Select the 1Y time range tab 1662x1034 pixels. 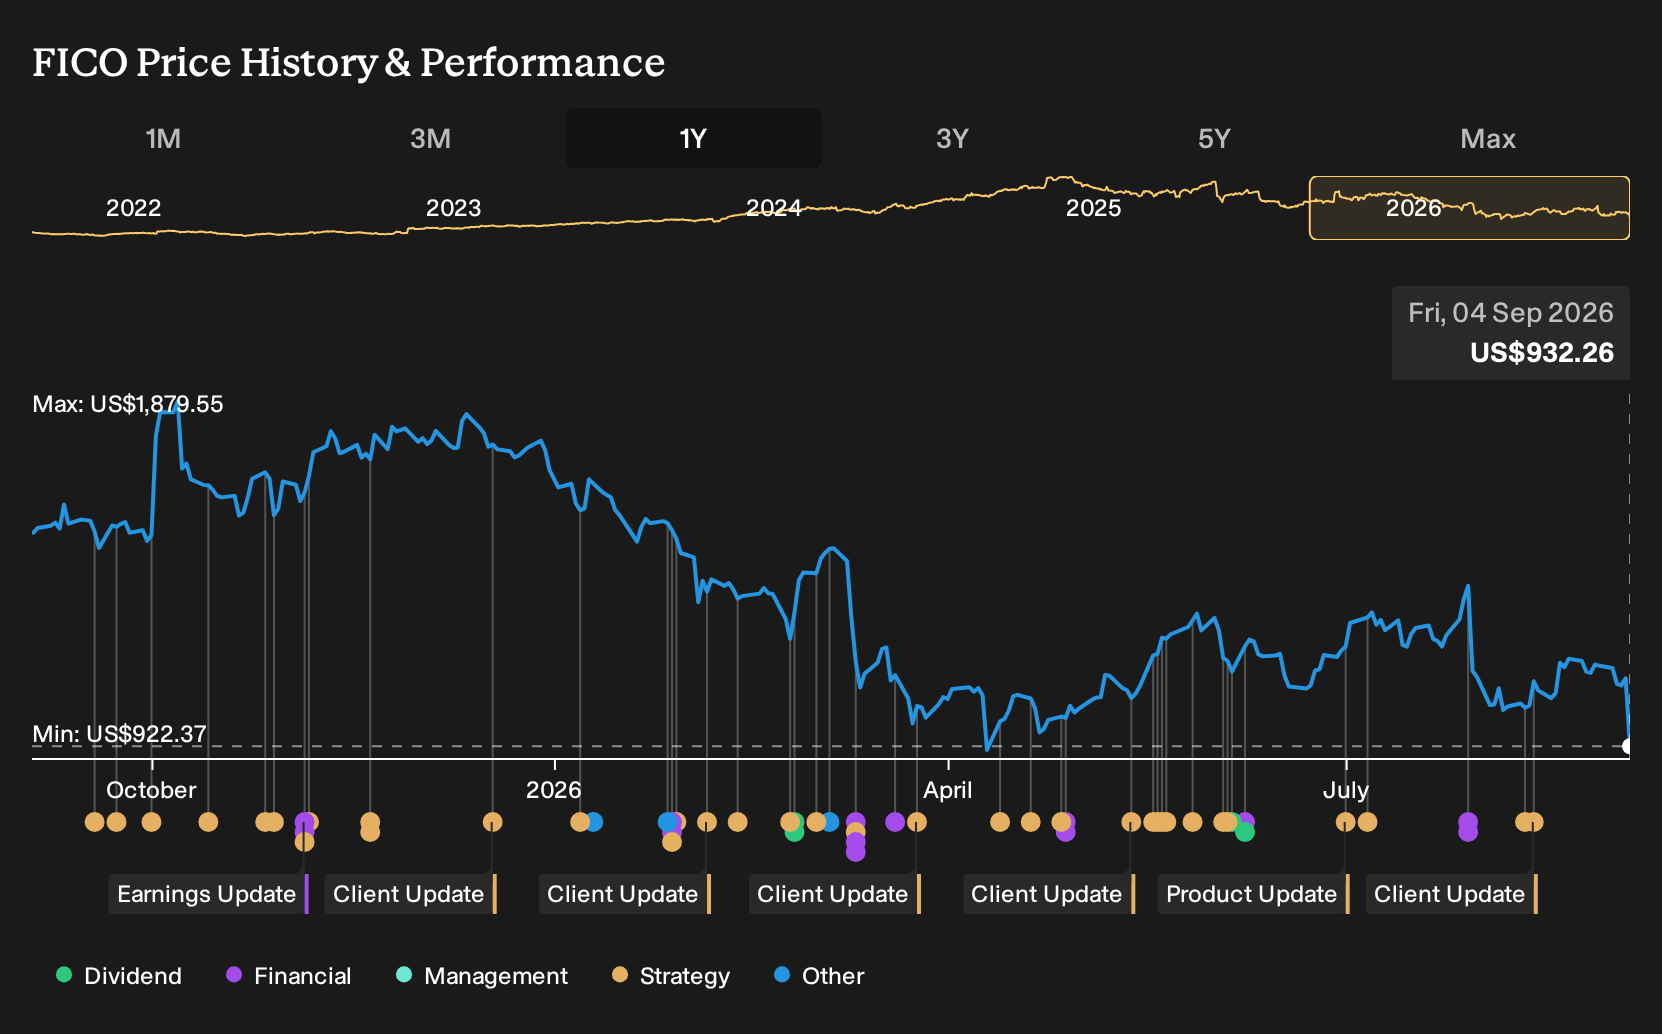(693, 138)
